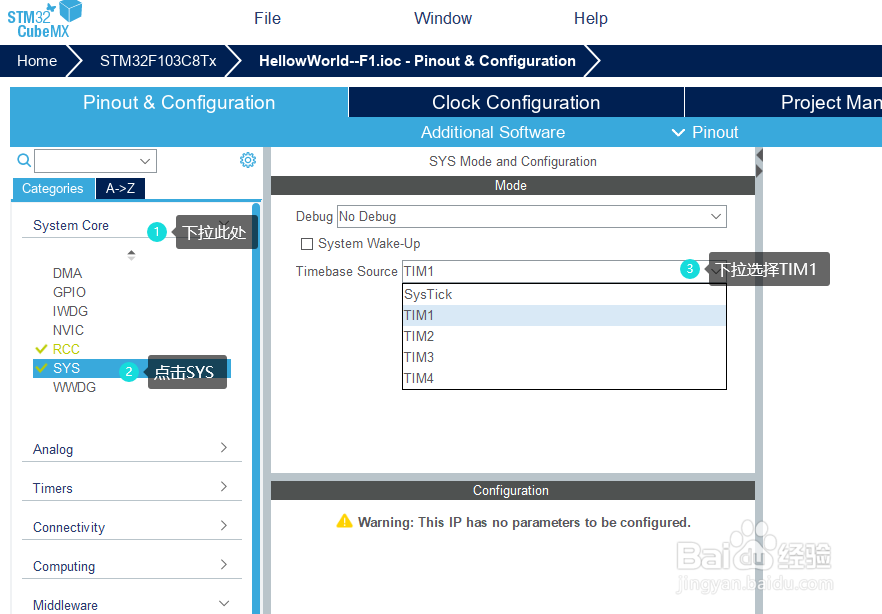Click the STM32F103C8Tx breadcrumb
The height and width of the screenshot is (614, 882).
[158, 61]
